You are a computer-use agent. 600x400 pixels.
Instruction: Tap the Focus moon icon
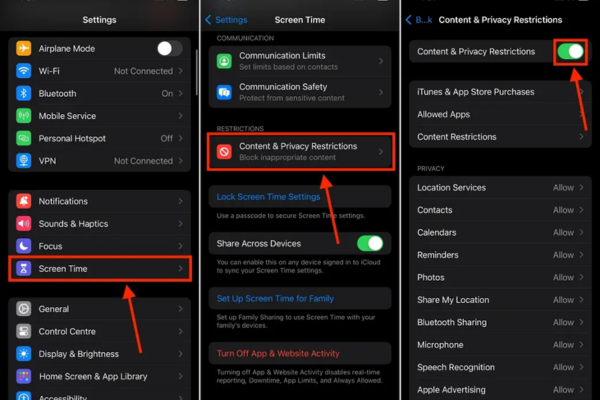pos(23,246)
